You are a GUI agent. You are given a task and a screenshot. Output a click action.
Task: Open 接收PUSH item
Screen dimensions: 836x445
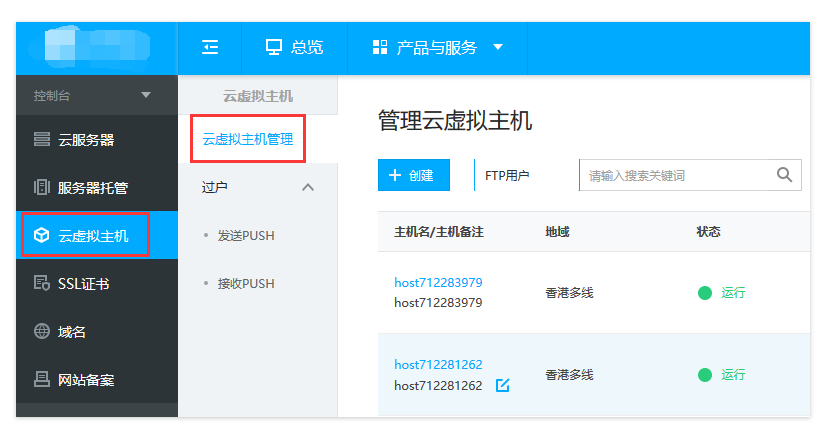[246, 284]
